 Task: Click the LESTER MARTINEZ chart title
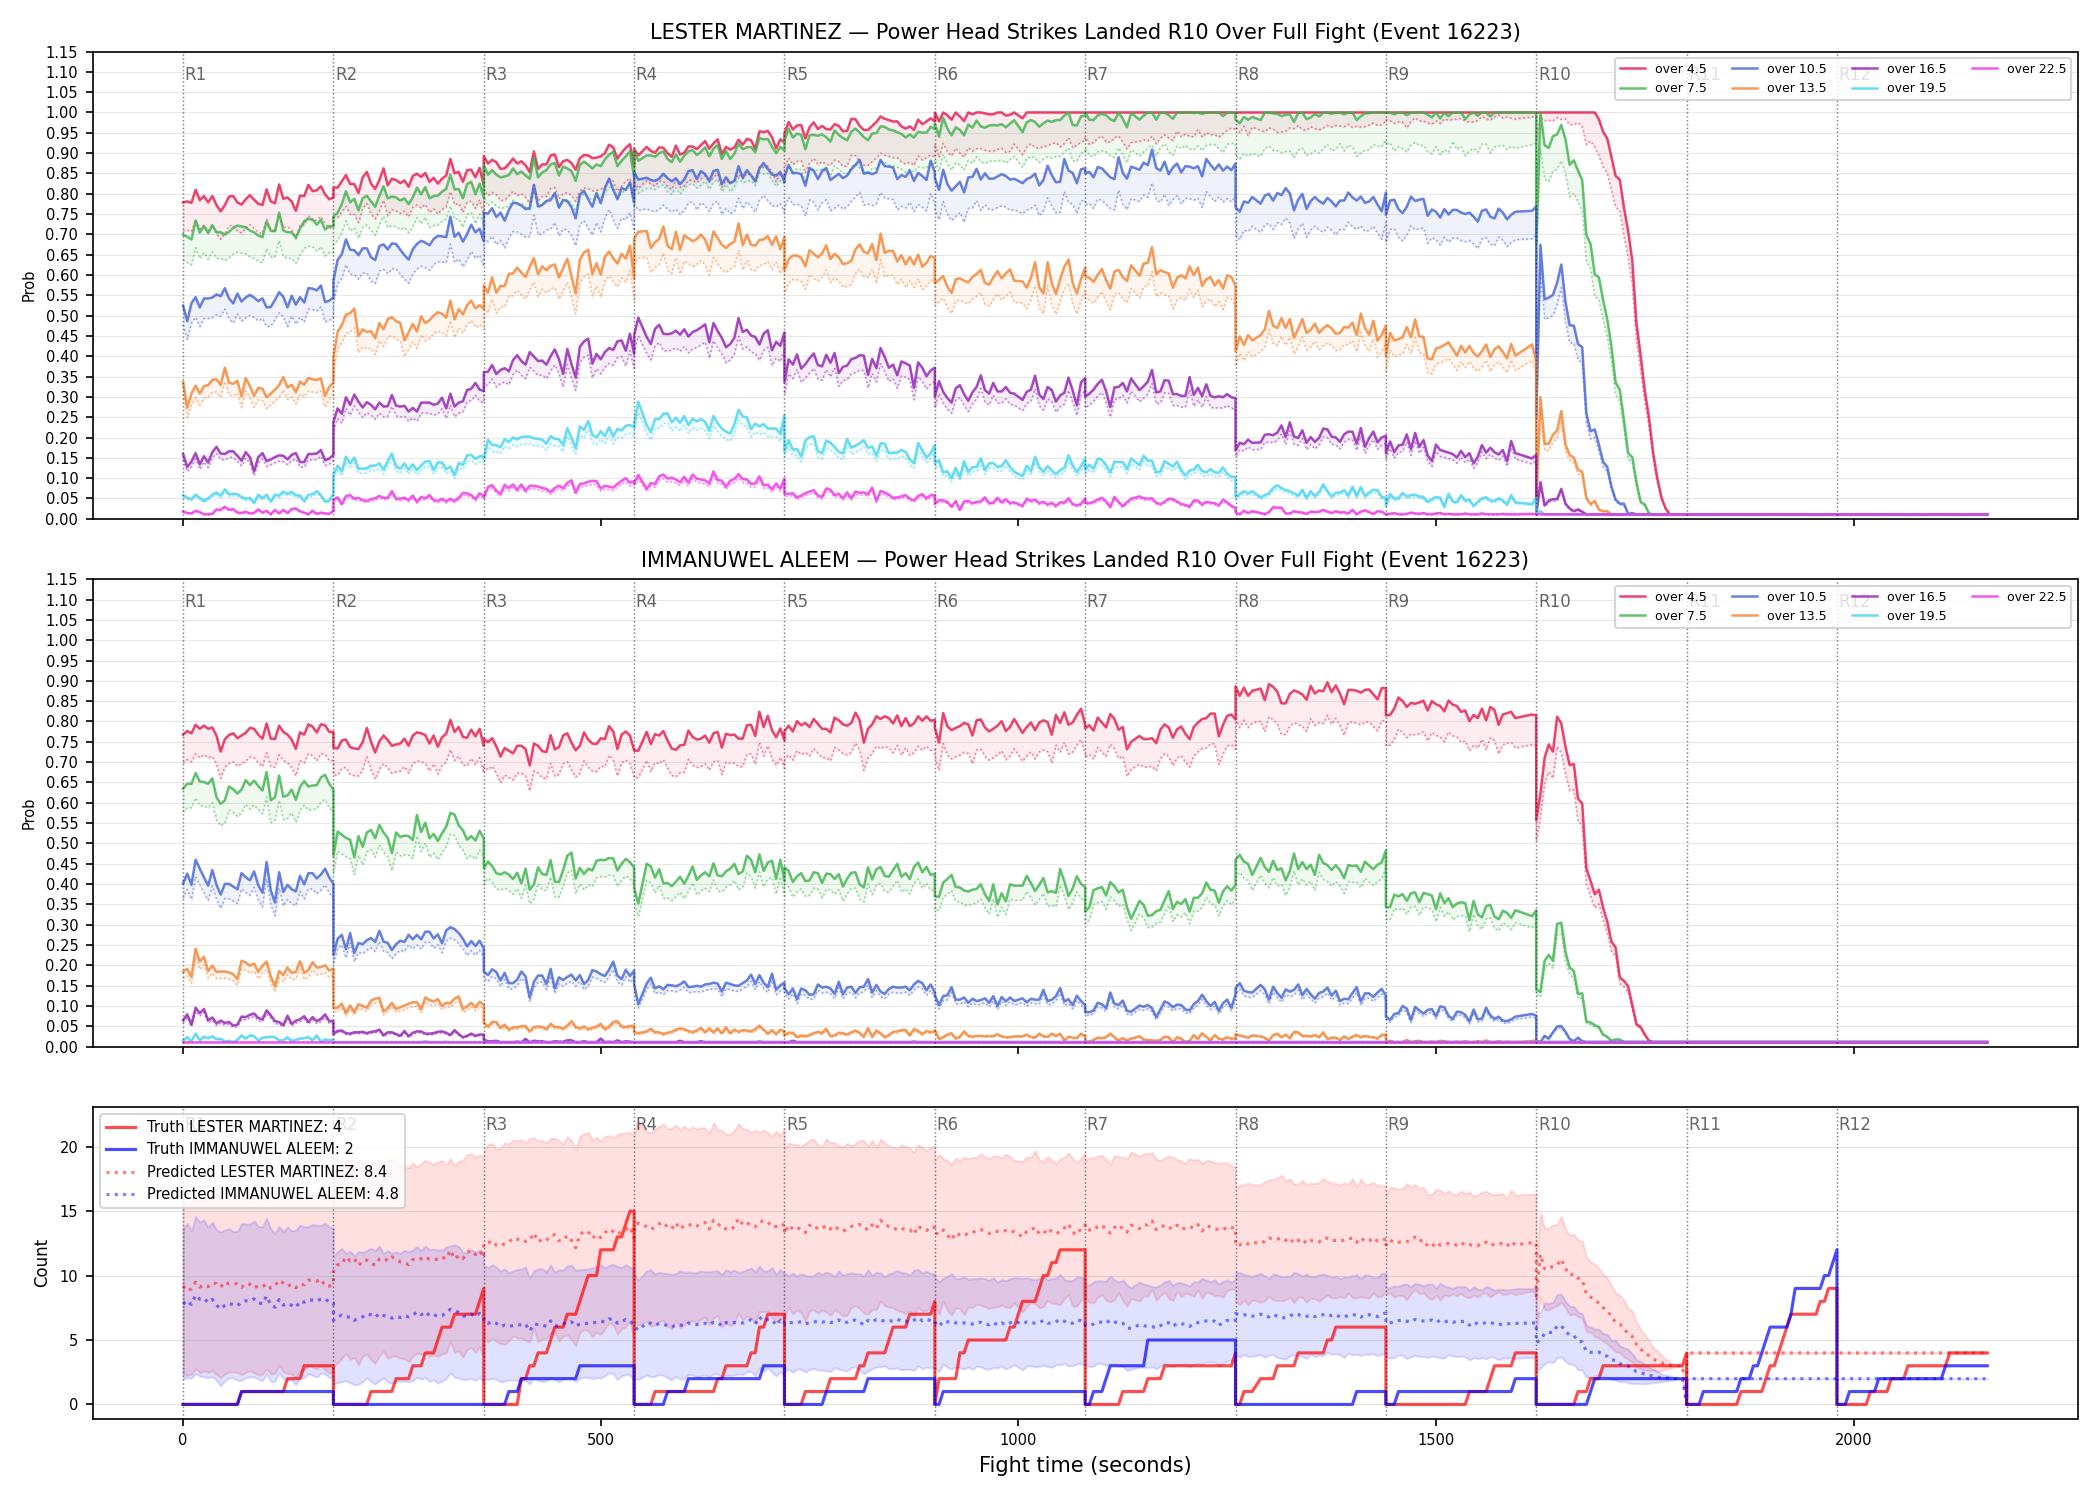[x=1085, y=32]
